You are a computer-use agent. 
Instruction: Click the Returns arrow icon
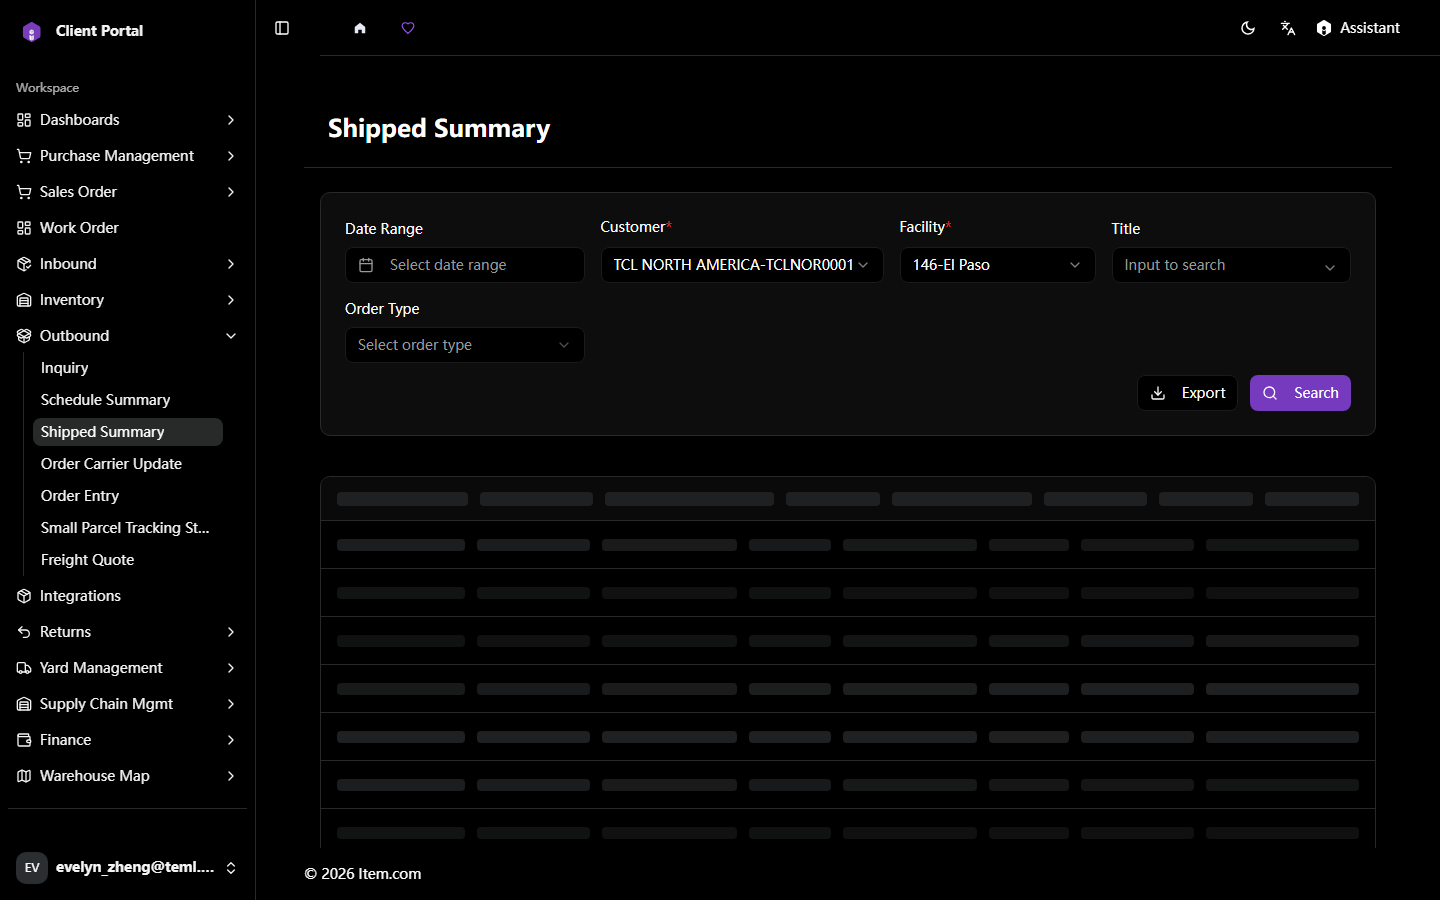pyautogui.click(x=24, y=632)
